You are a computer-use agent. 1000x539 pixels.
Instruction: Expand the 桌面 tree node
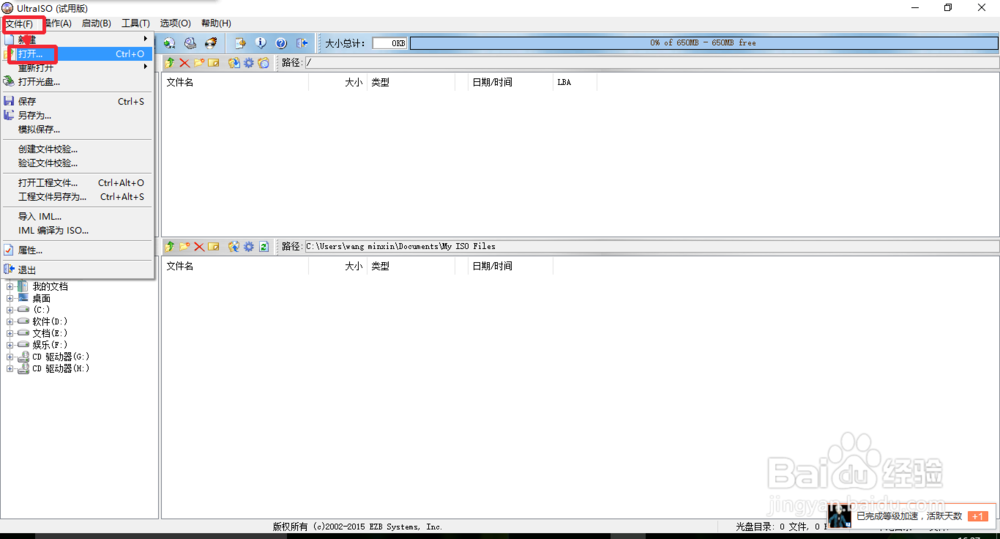(x=10, y=298)
